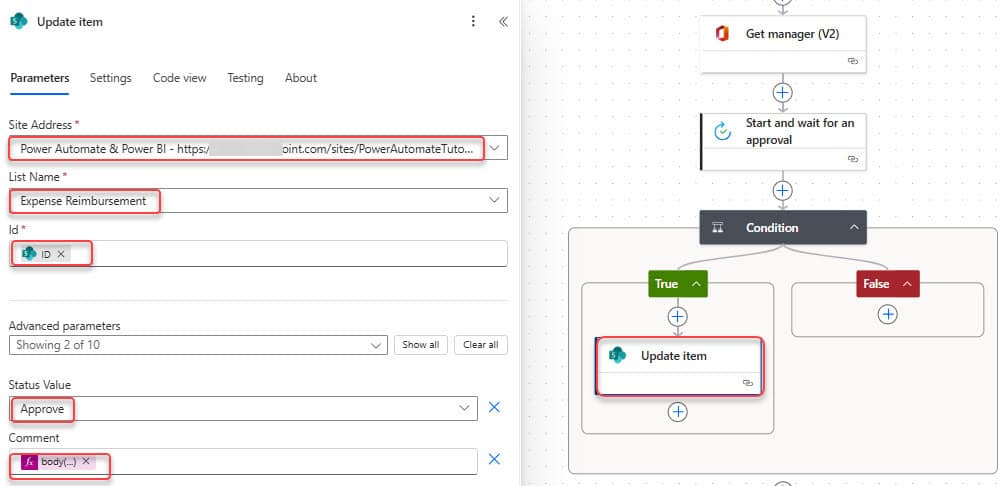Collapse the Condition block
The height and width of the screenshot is (486, 1004).
[854, 227]
